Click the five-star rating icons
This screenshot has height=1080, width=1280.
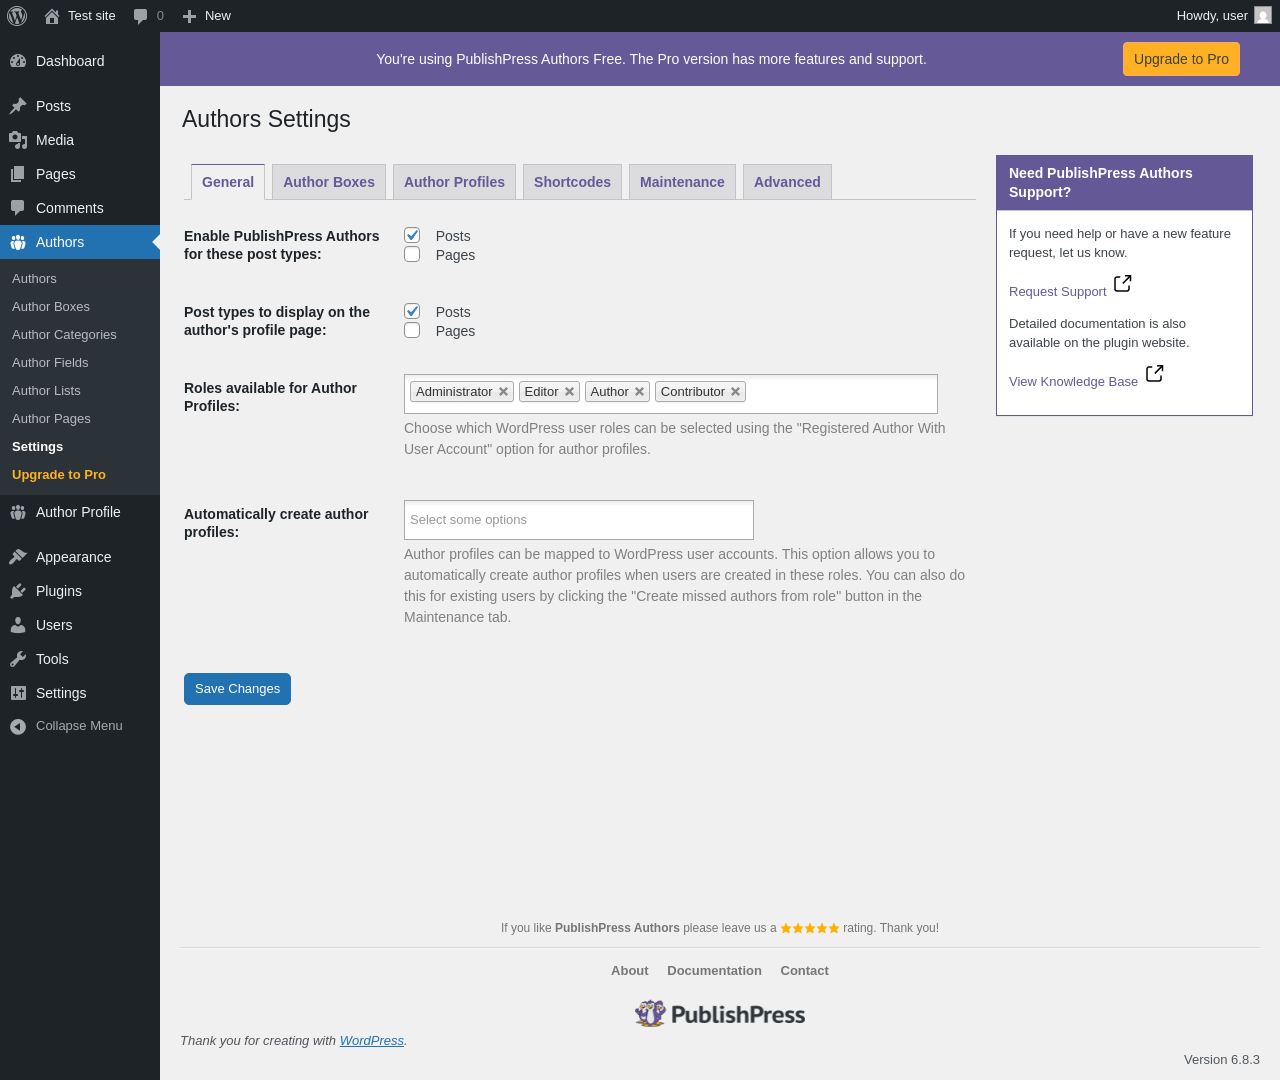click(810, 928)
